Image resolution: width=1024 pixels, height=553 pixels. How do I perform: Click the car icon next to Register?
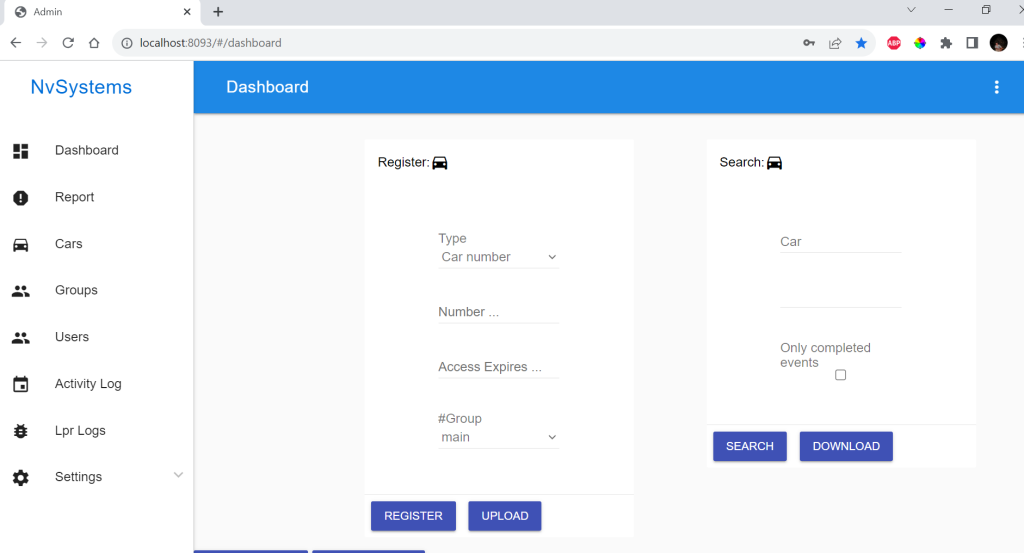[440, 163]
